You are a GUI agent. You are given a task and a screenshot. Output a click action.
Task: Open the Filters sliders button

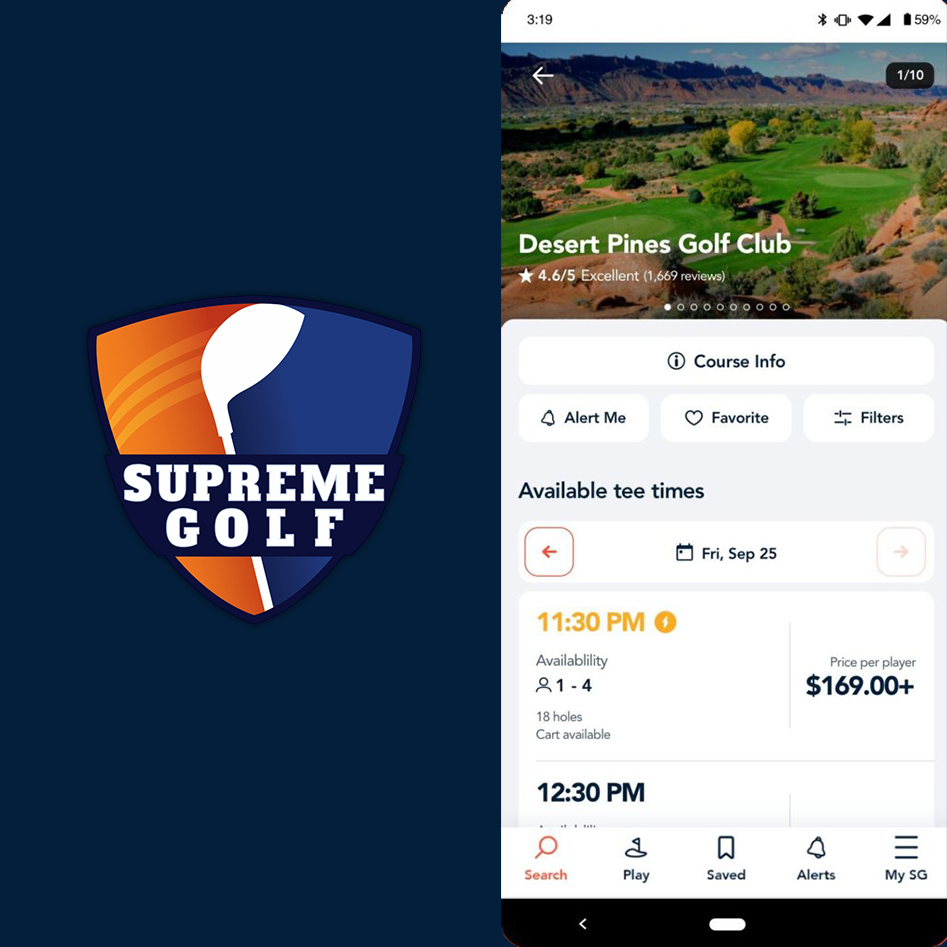868,418
